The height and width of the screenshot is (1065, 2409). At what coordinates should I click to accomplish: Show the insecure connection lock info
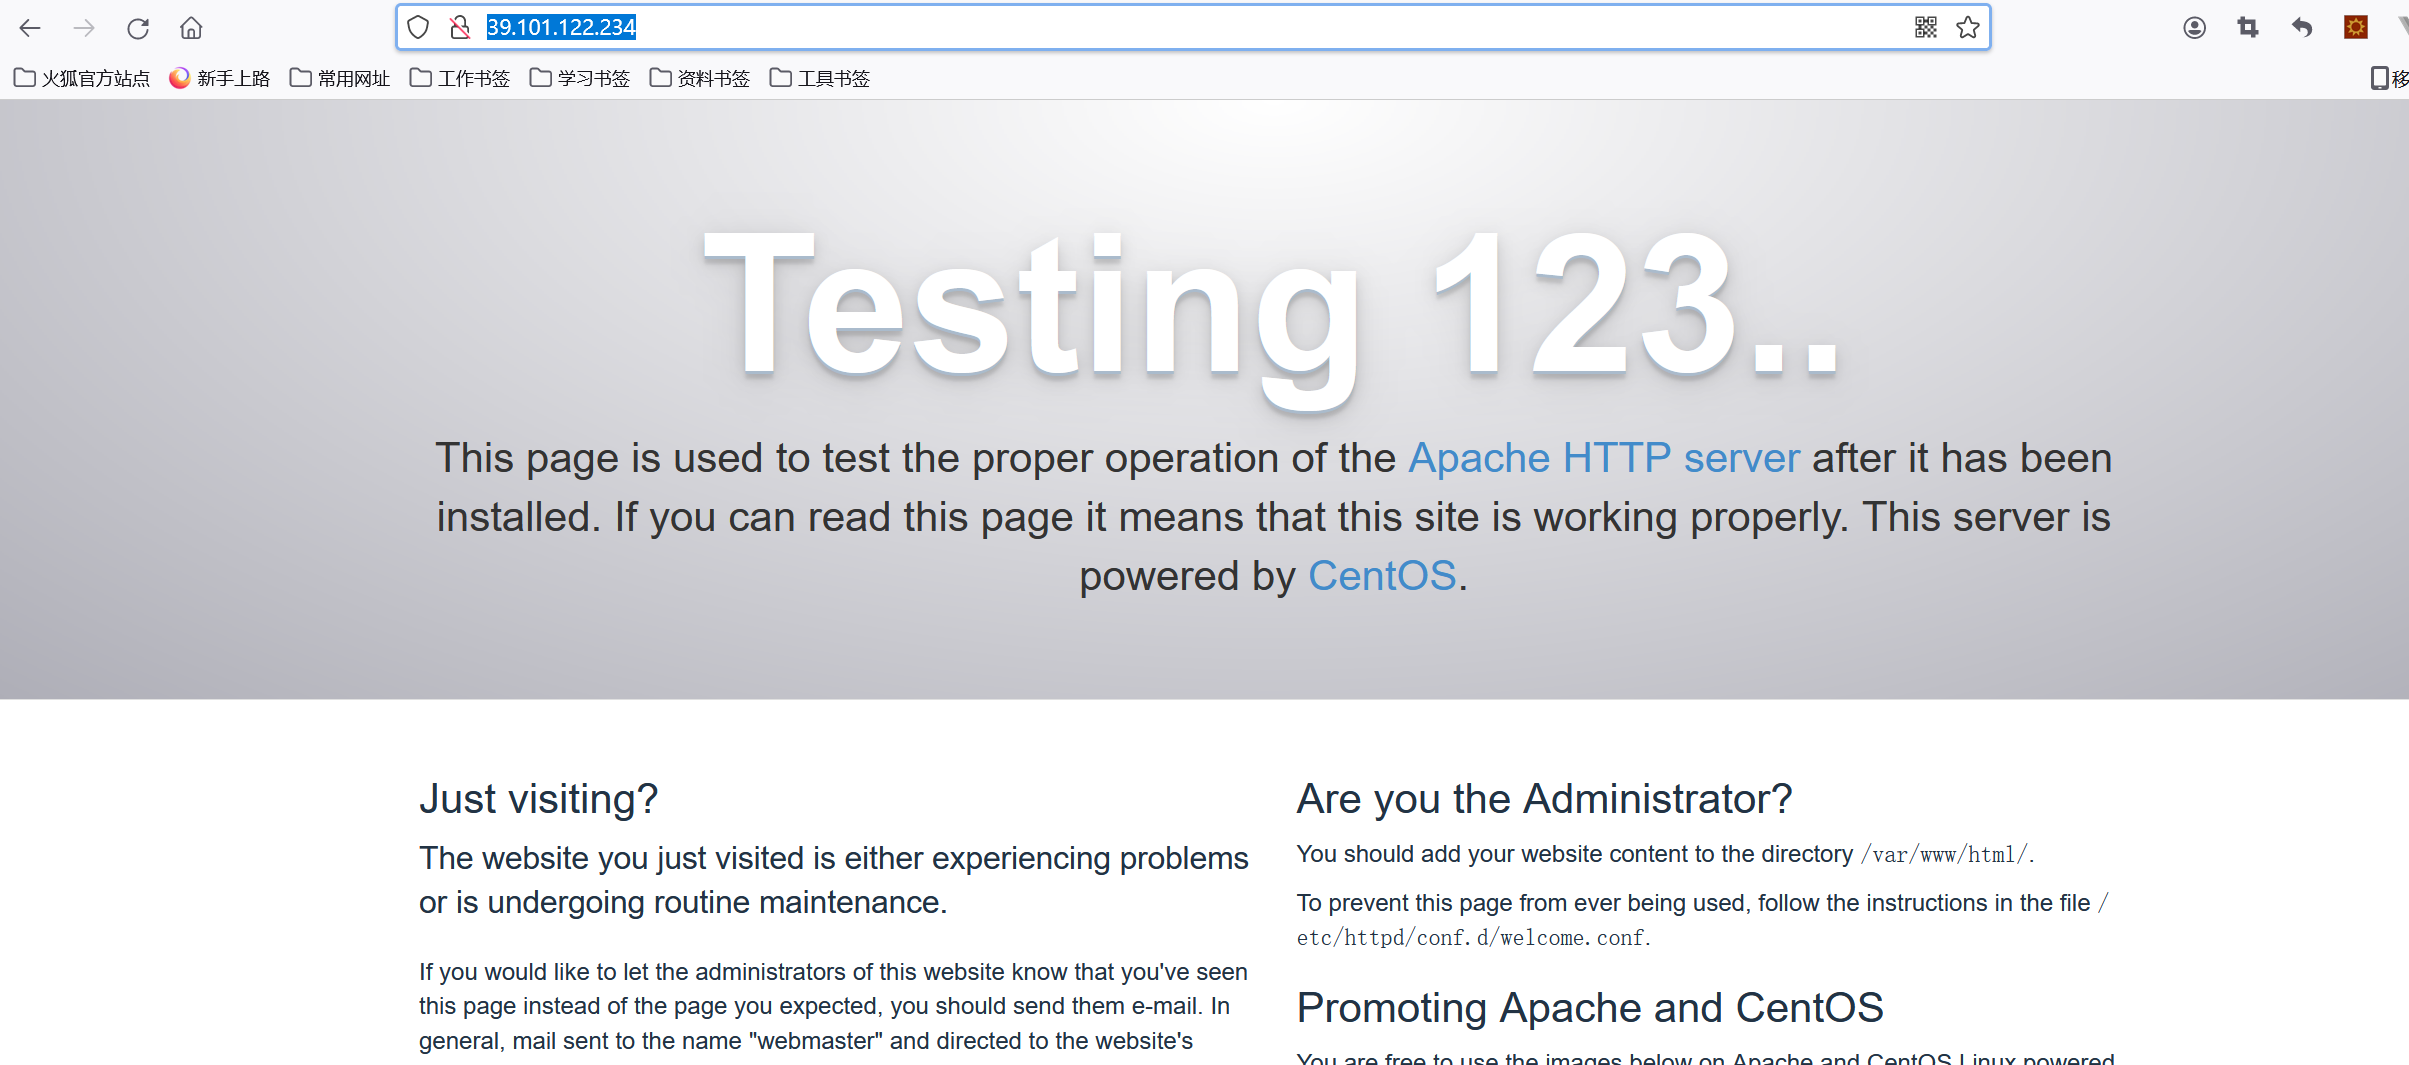pos(460,27)
